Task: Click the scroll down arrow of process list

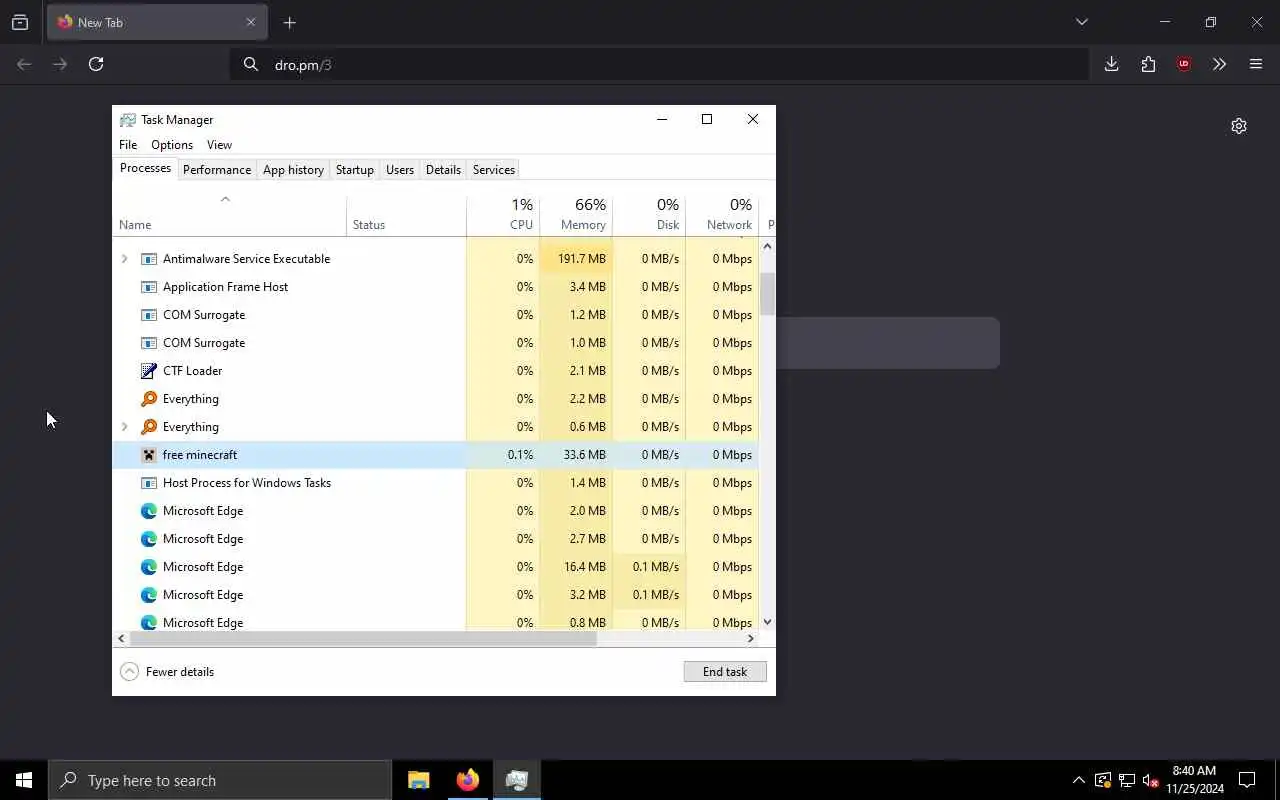Action: tap(767, 622)
